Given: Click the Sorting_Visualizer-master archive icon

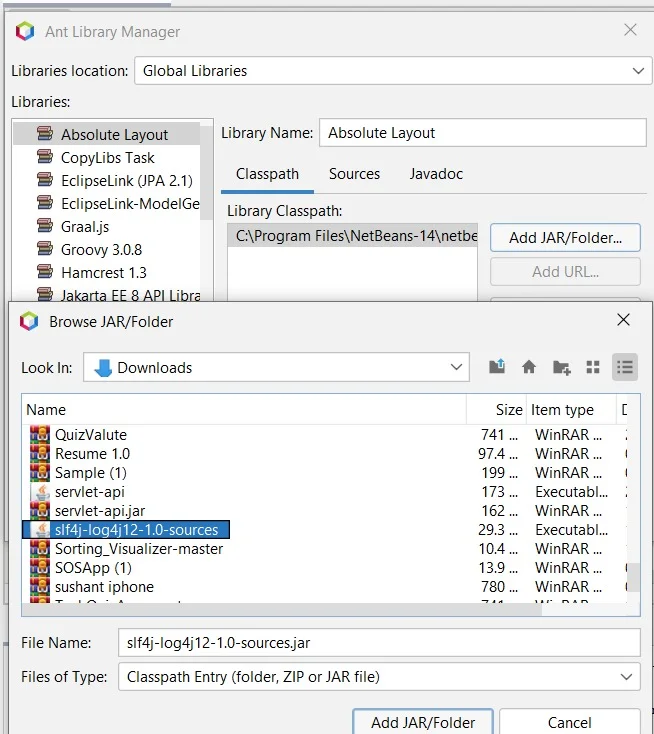Looking at the screenshot, I should point(40,548).
